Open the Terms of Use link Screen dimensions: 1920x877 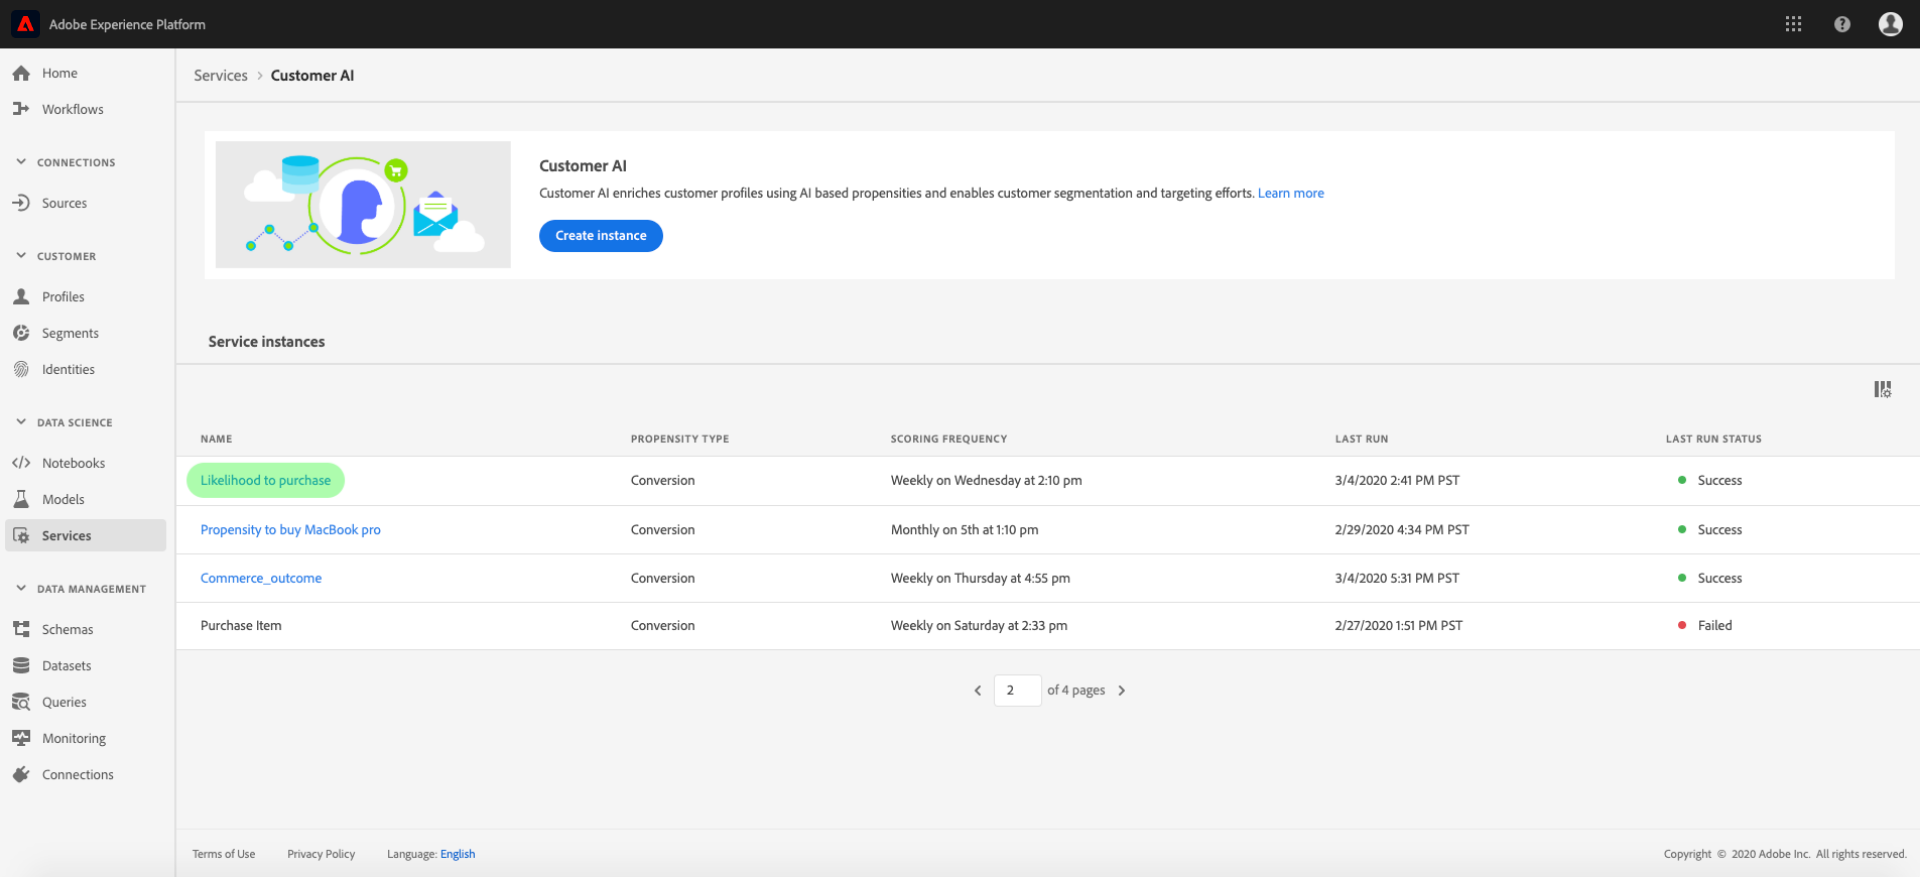point(224,854)
